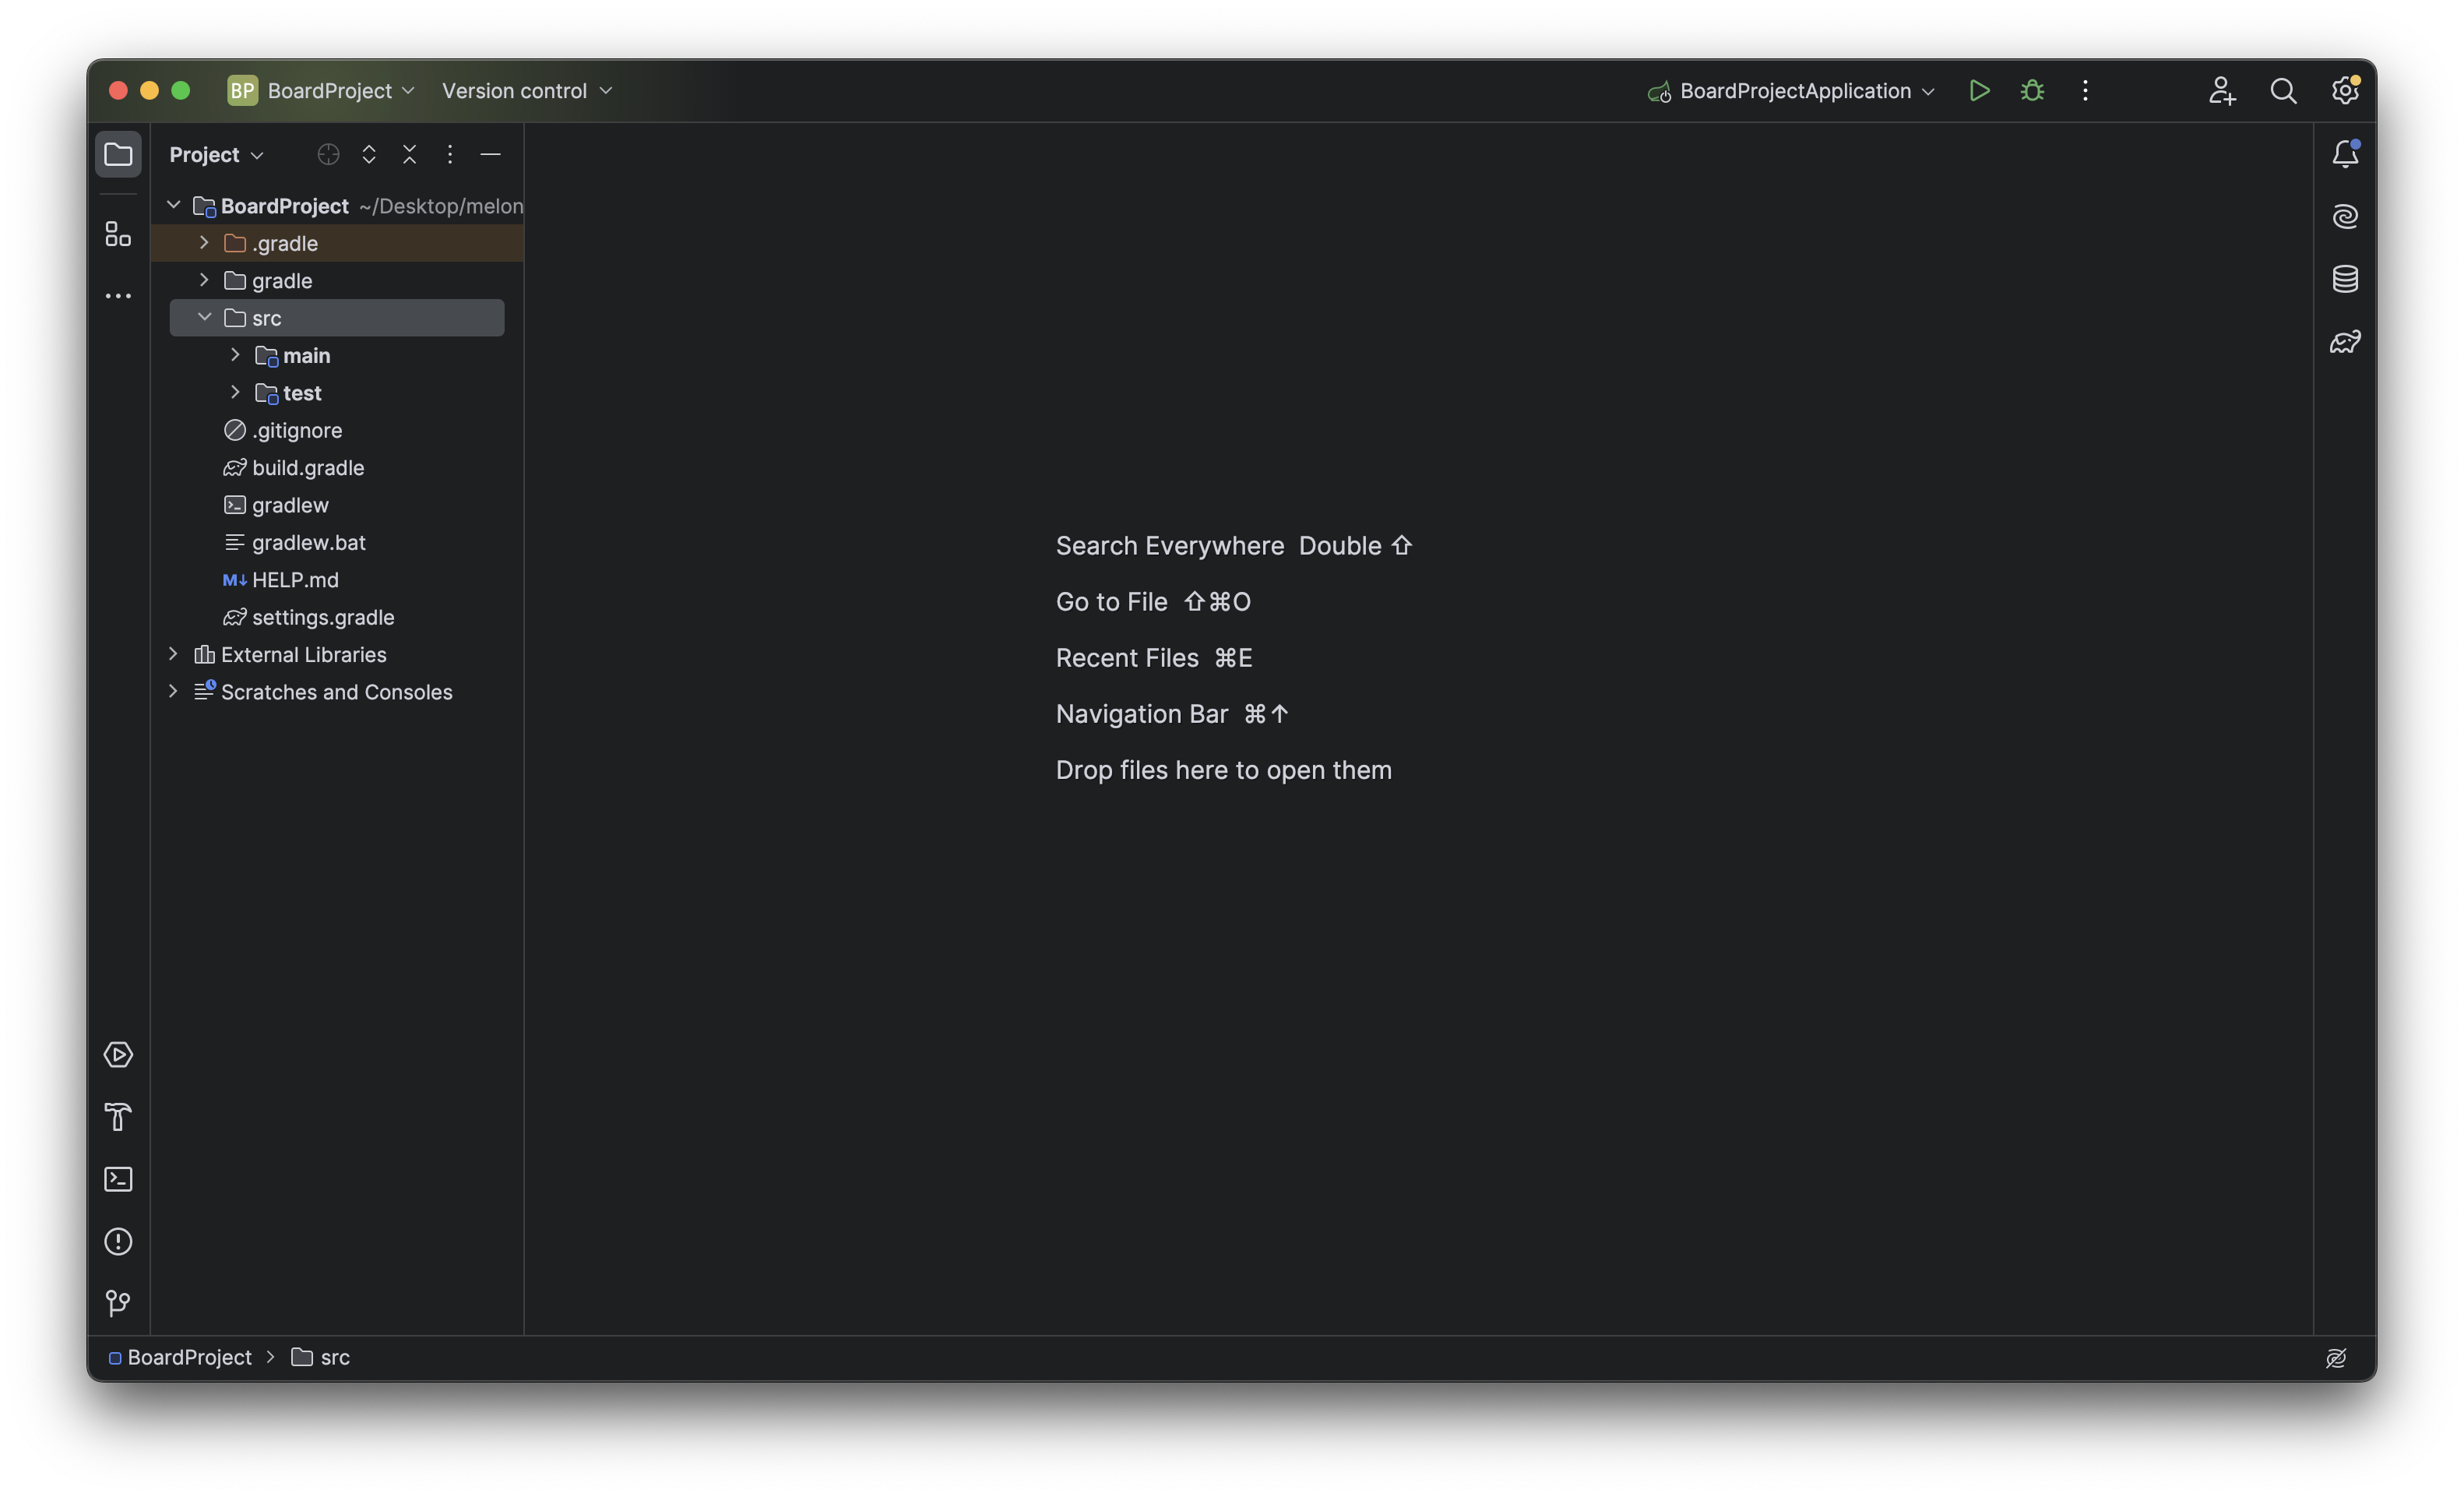Hide the Project panel with minimize dash

click(x=490, y=154)
